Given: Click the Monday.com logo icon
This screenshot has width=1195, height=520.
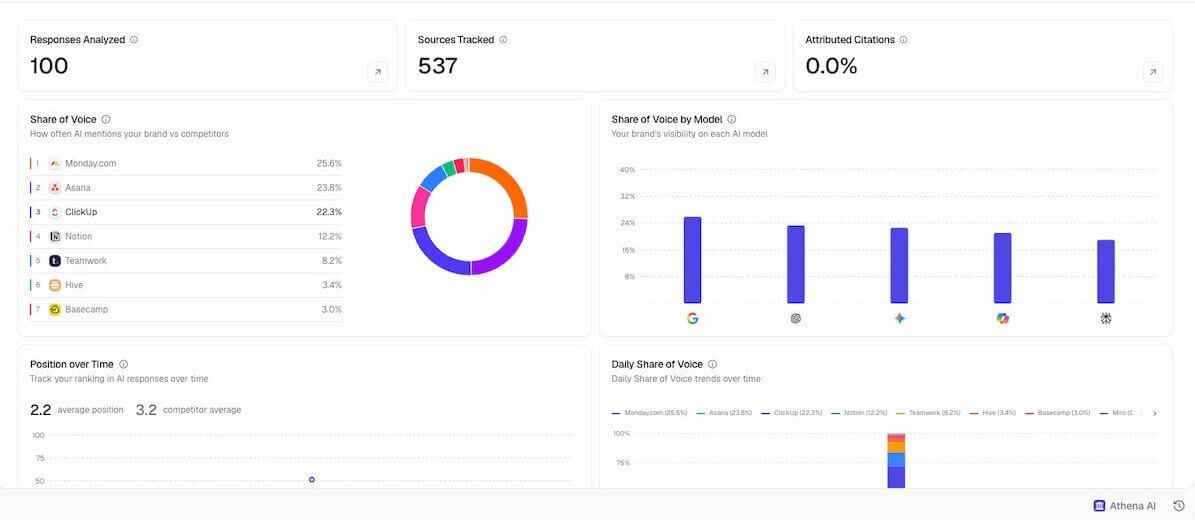Looking at the screenshot, I should coord(54,163).
